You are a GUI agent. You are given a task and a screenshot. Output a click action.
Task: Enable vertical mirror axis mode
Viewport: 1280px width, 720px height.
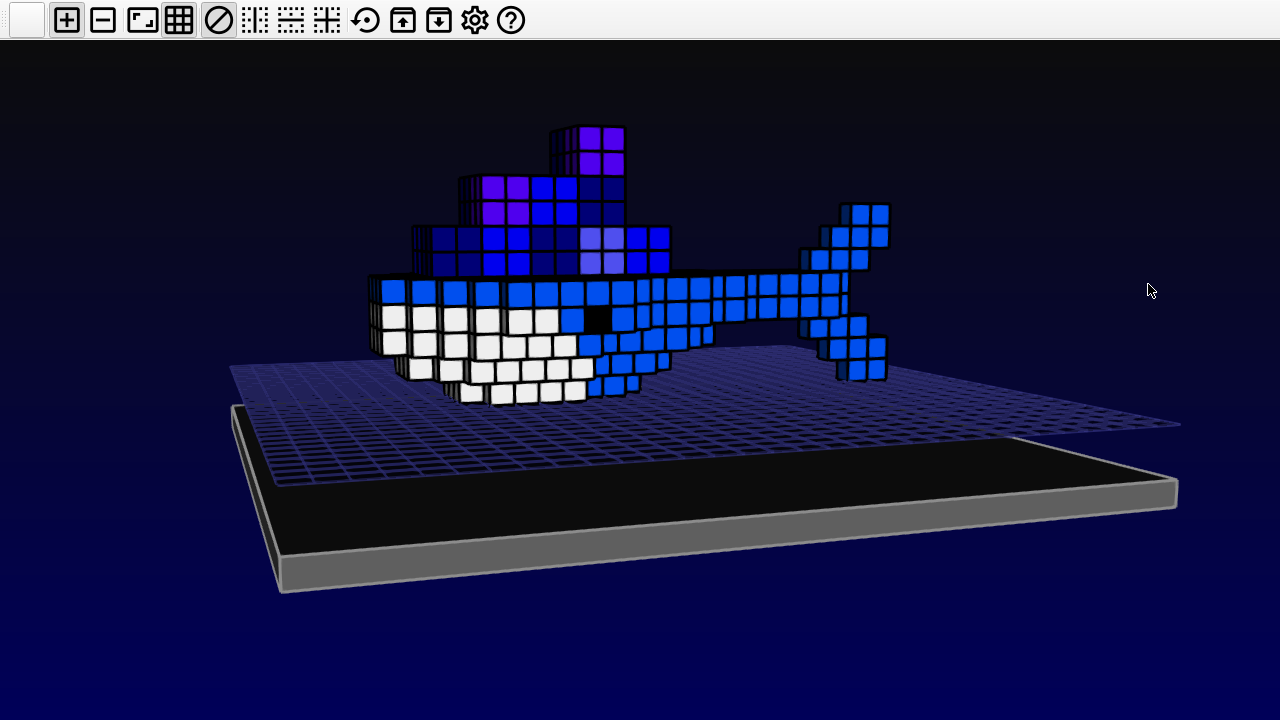click(x=255, y=20)
